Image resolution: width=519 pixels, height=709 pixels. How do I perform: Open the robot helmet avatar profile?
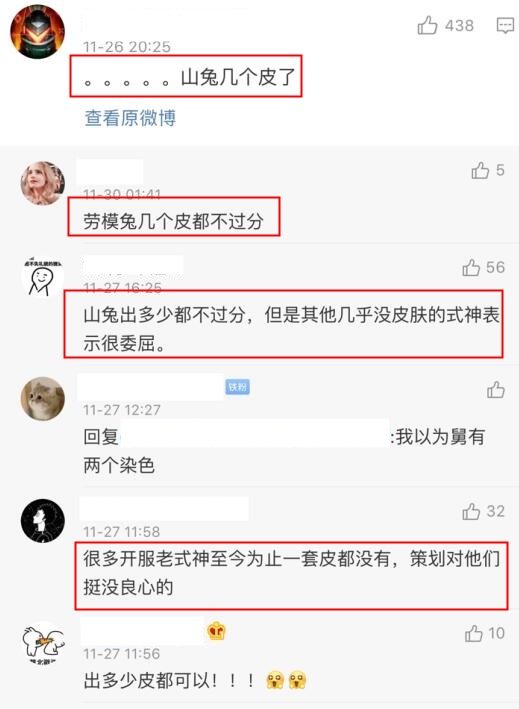(x=37, y=32)
